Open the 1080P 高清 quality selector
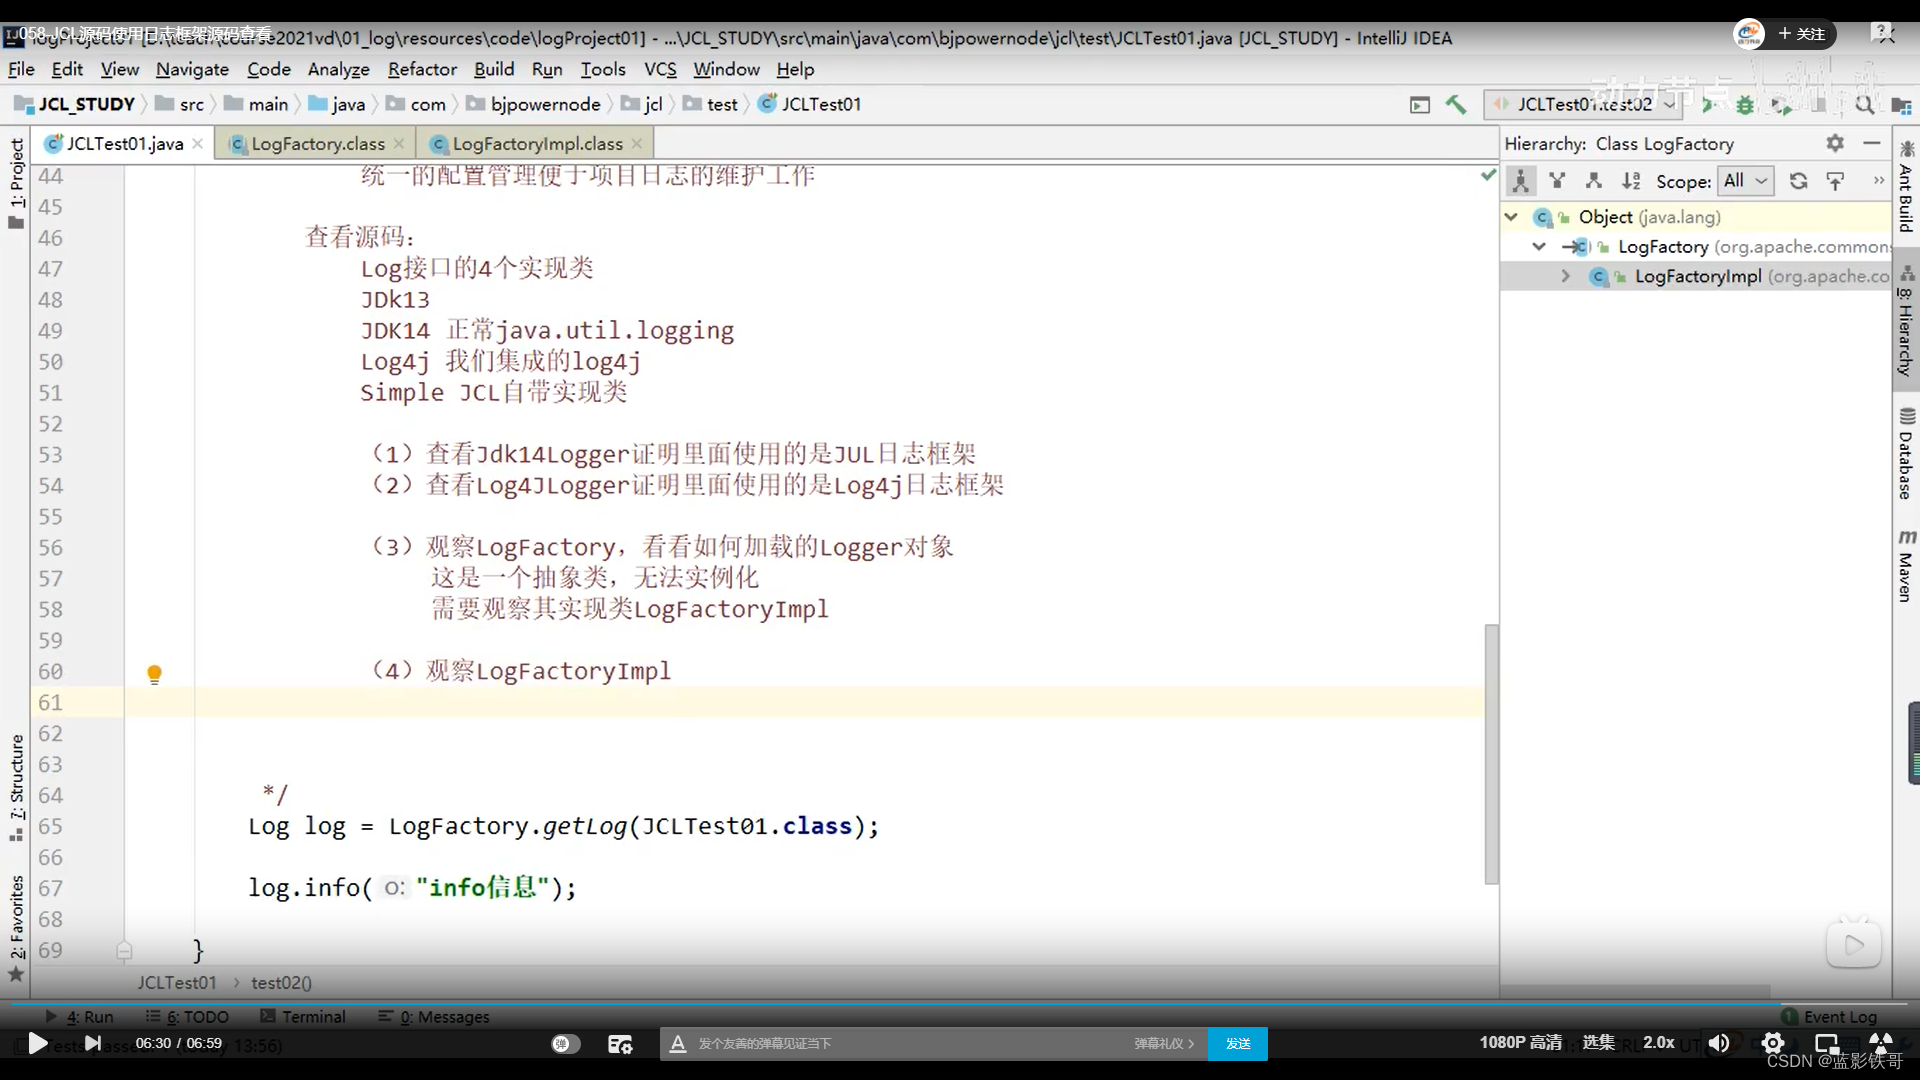The width and height of the screenshot is (1920, 1080). click(x=1520, y=1042)
